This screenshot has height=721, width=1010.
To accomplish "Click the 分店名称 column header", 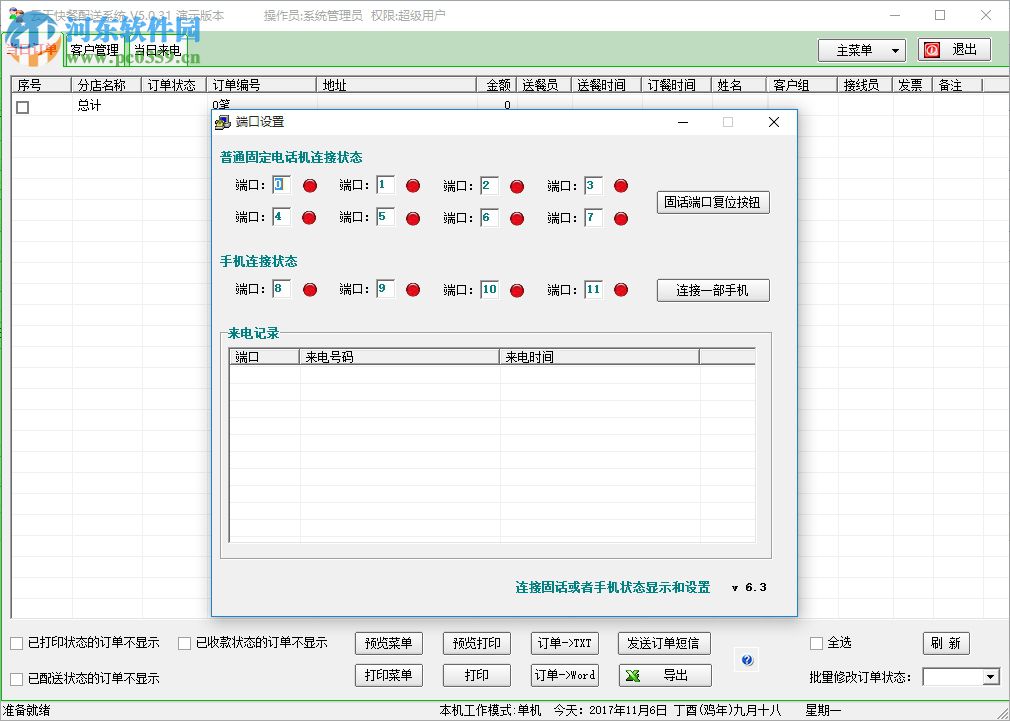I will pyautogui.click(x=106, y=85).
